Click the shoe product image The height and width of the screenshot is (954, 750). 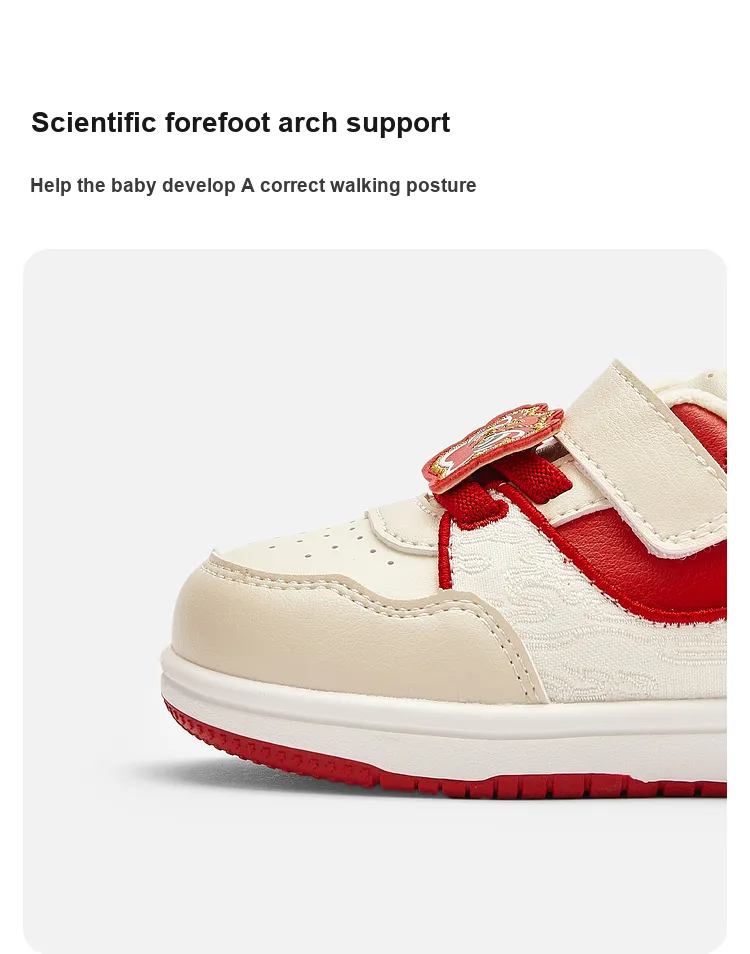coord(375,601)
